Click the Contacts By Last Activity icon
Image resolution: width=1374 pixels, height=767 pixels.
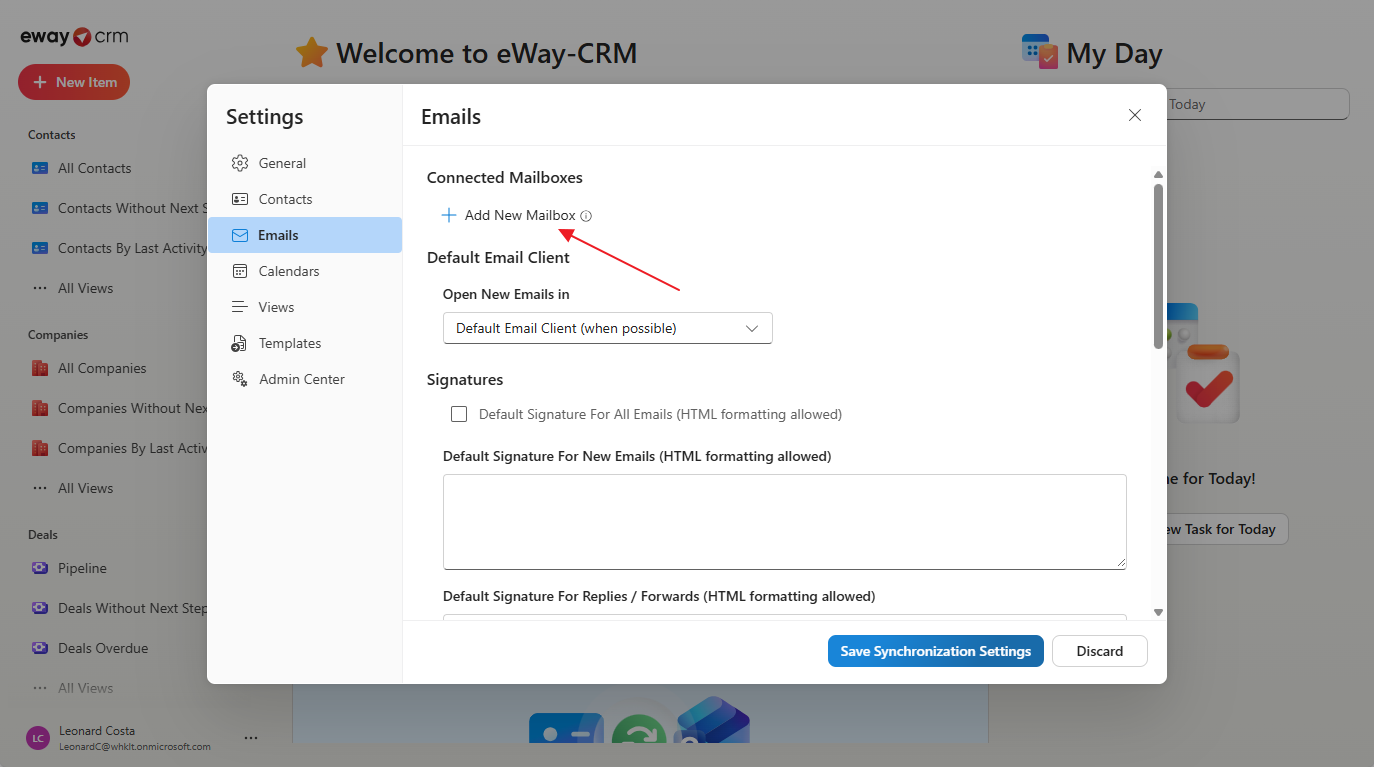click(x=40, y=248)
